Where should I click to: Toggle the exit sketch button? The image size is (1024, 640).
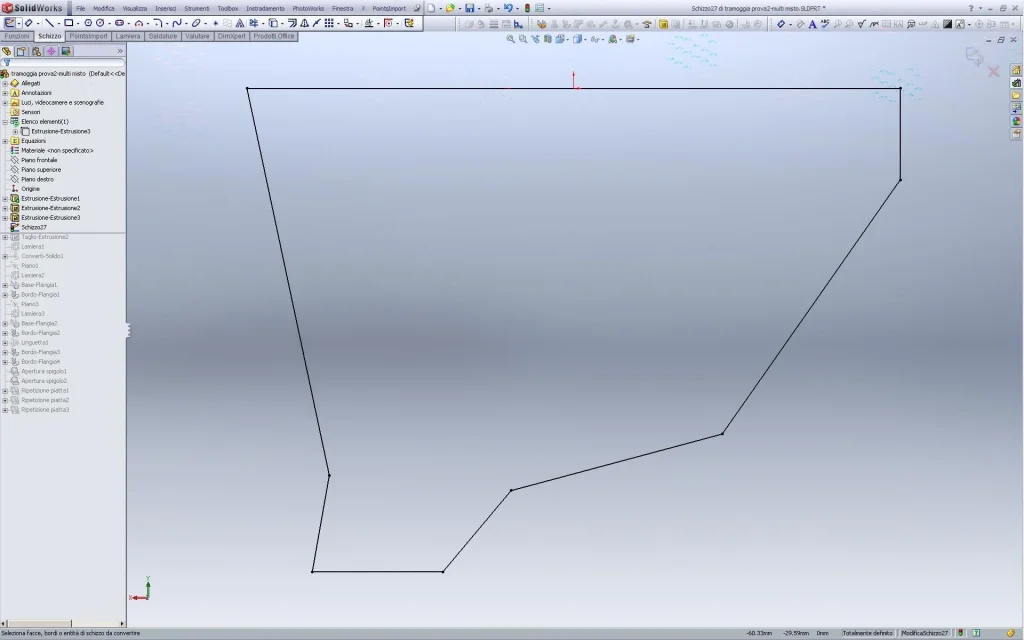click(x=973, y=57)
